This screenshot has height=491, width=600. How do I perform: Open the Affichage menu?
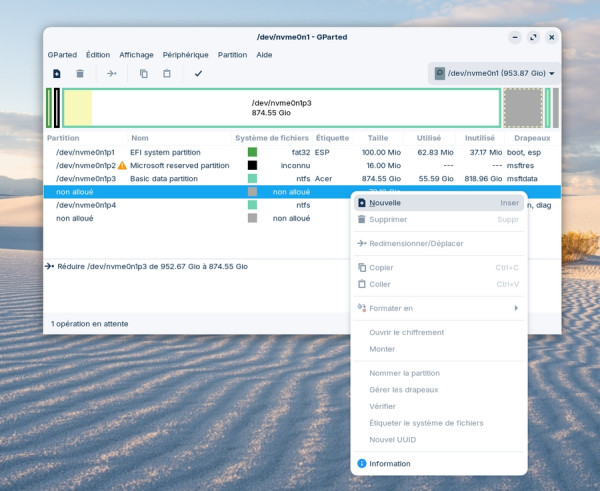(x=136, y=55)
